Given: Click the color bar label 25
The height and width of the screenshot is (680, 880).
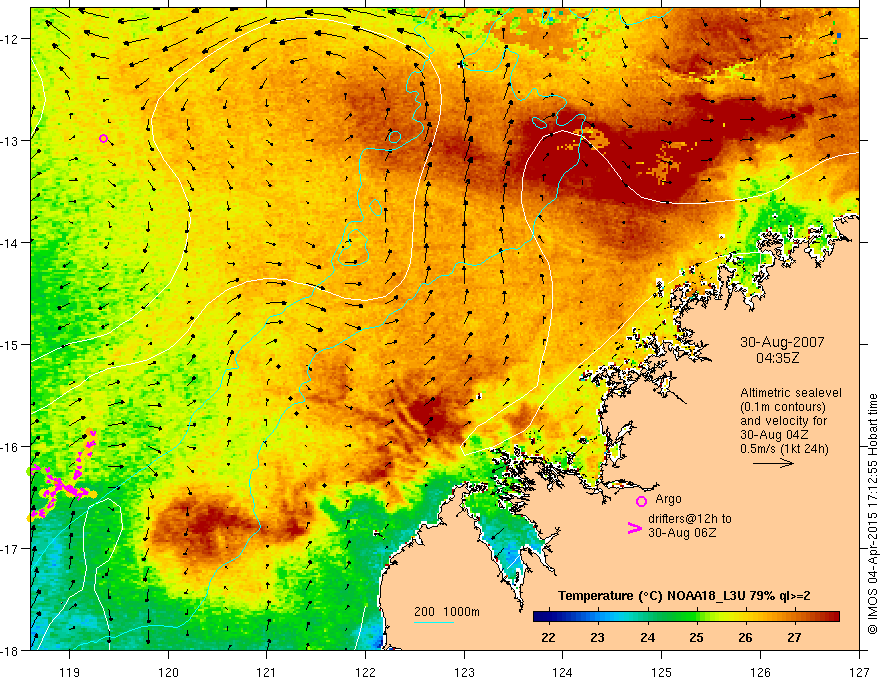Looking at the screenshot, I should tap(696, 637).
